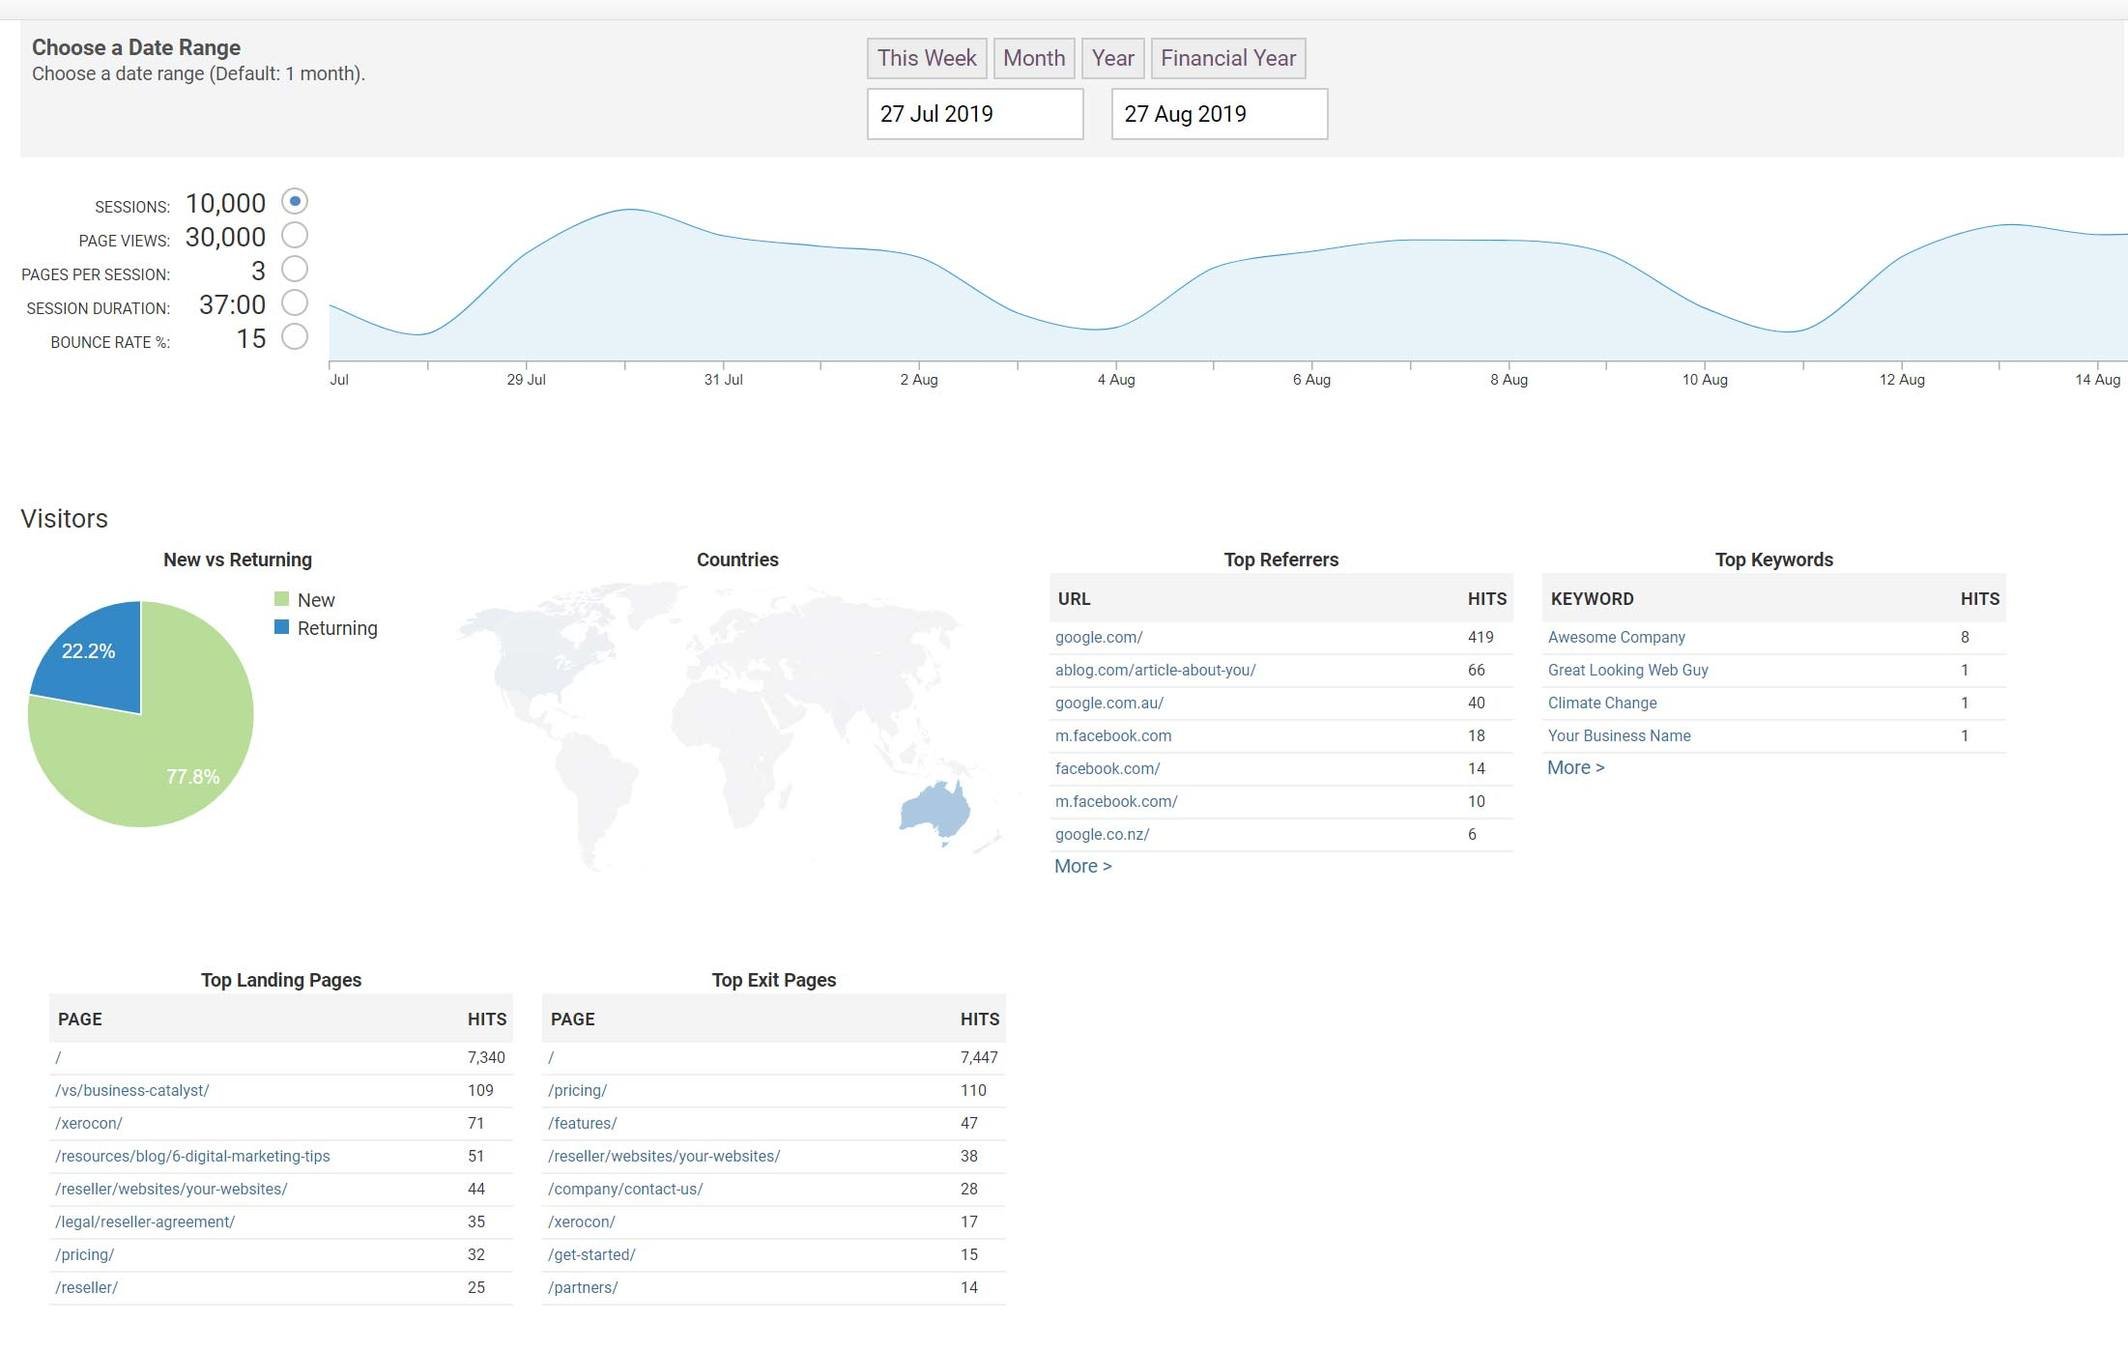Select the Pages Per Session radio button
Viewport: 2128px width, 1350px height.
click(x=294, y=269)
